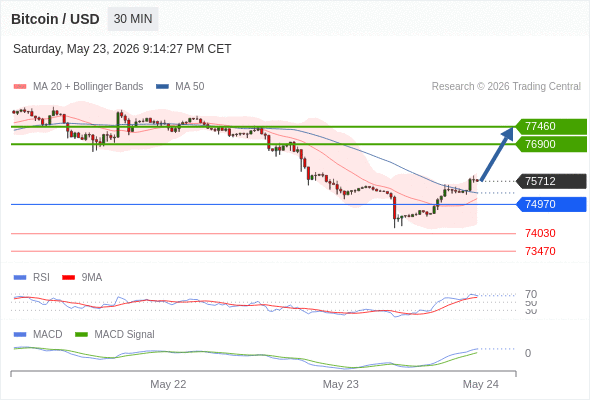Click the MA 20 + Bollinger Bands legend swatch

tap(20, 87)
